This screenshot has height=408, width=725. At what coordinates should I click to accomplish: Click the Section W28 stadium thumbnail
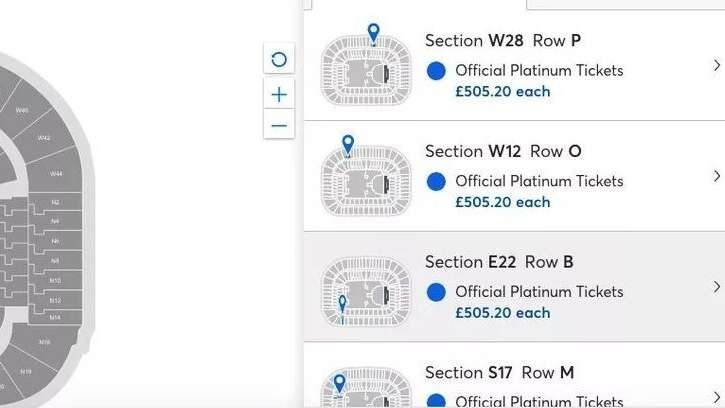(365, 70)
